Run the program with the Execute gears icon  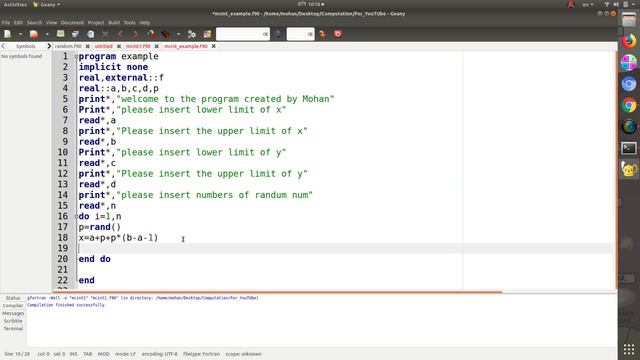coord(192,34)
